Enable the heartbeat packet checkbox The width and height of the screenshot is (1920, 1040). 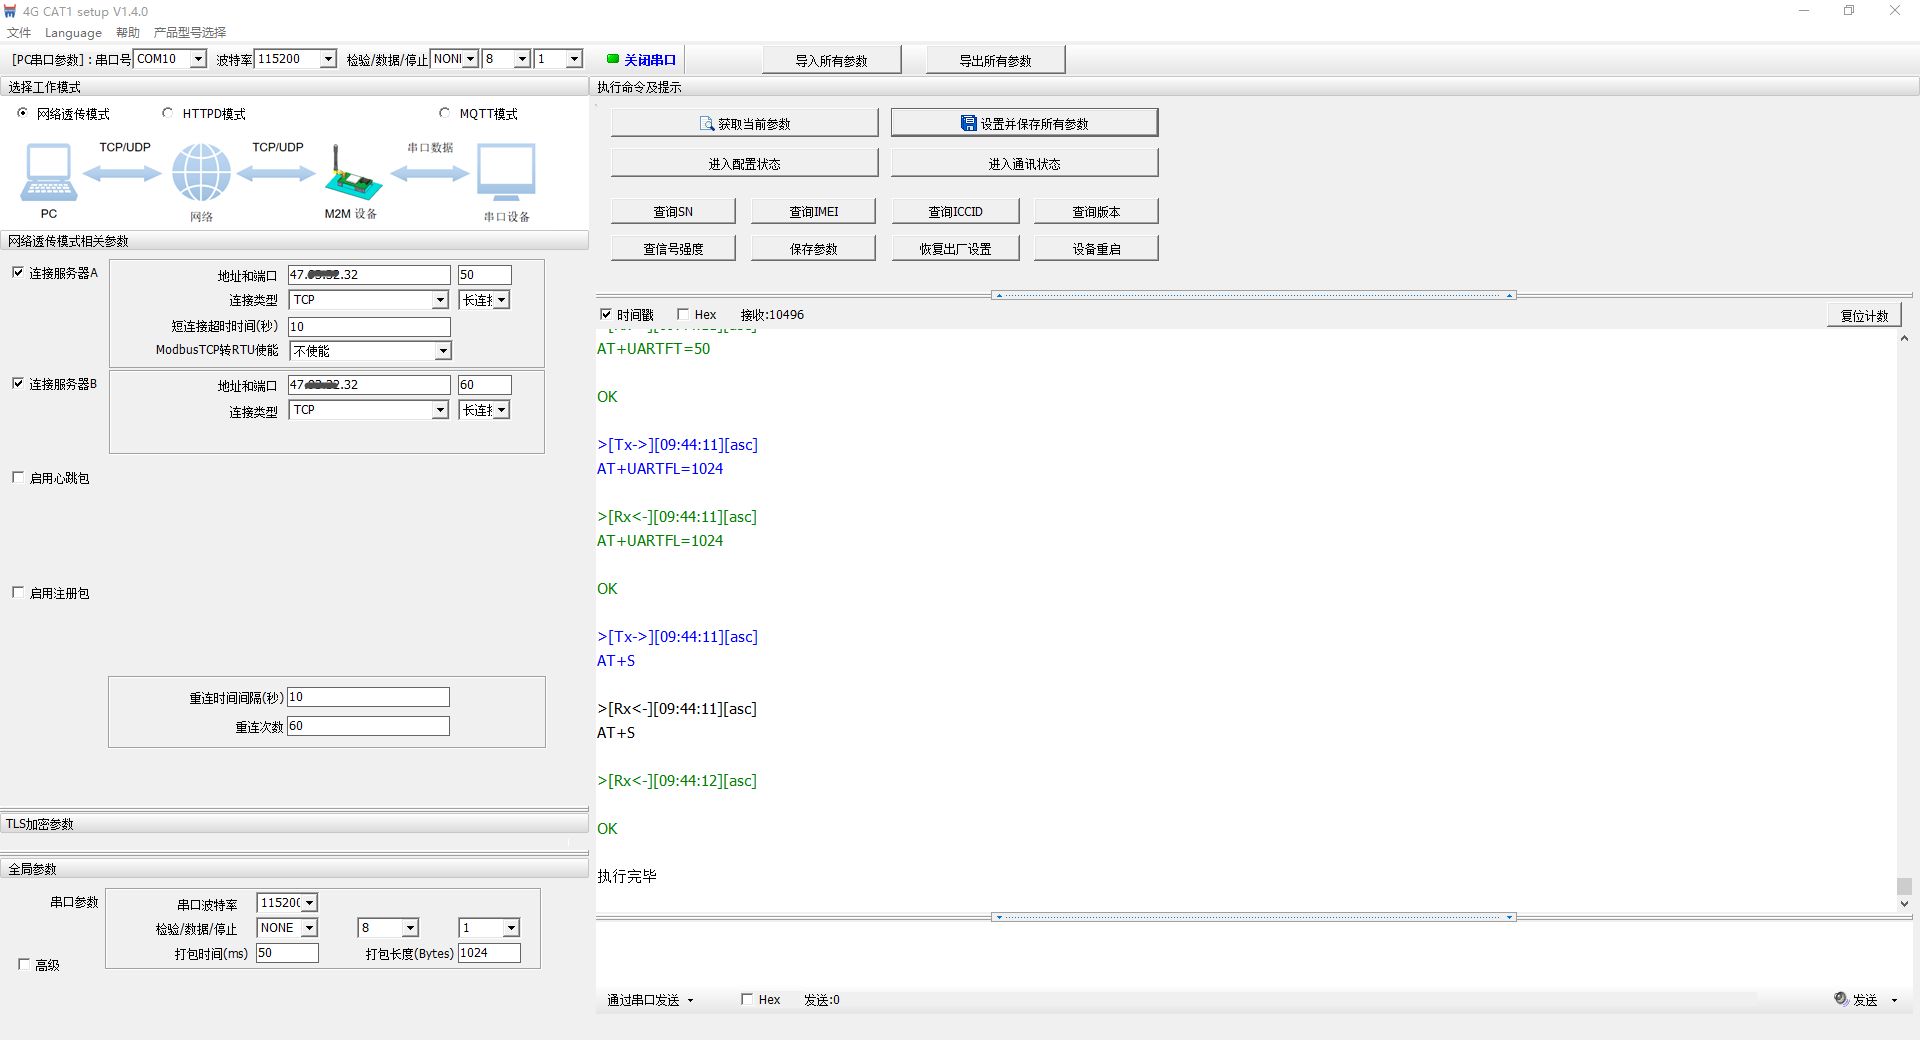click(x=18, y=478)
